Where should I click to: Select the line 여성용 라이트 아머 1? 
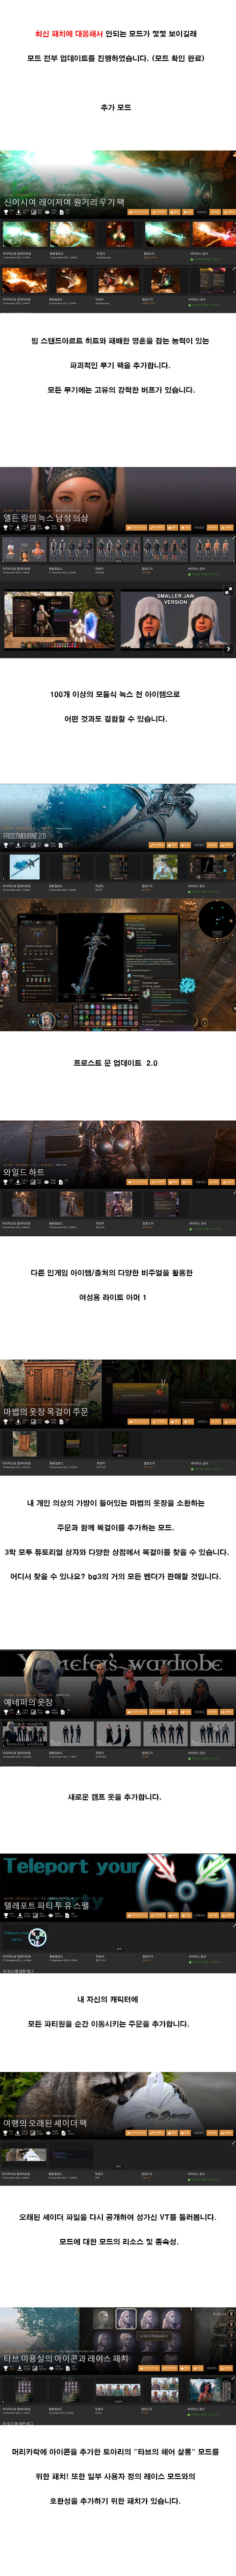coord(113,1297)
